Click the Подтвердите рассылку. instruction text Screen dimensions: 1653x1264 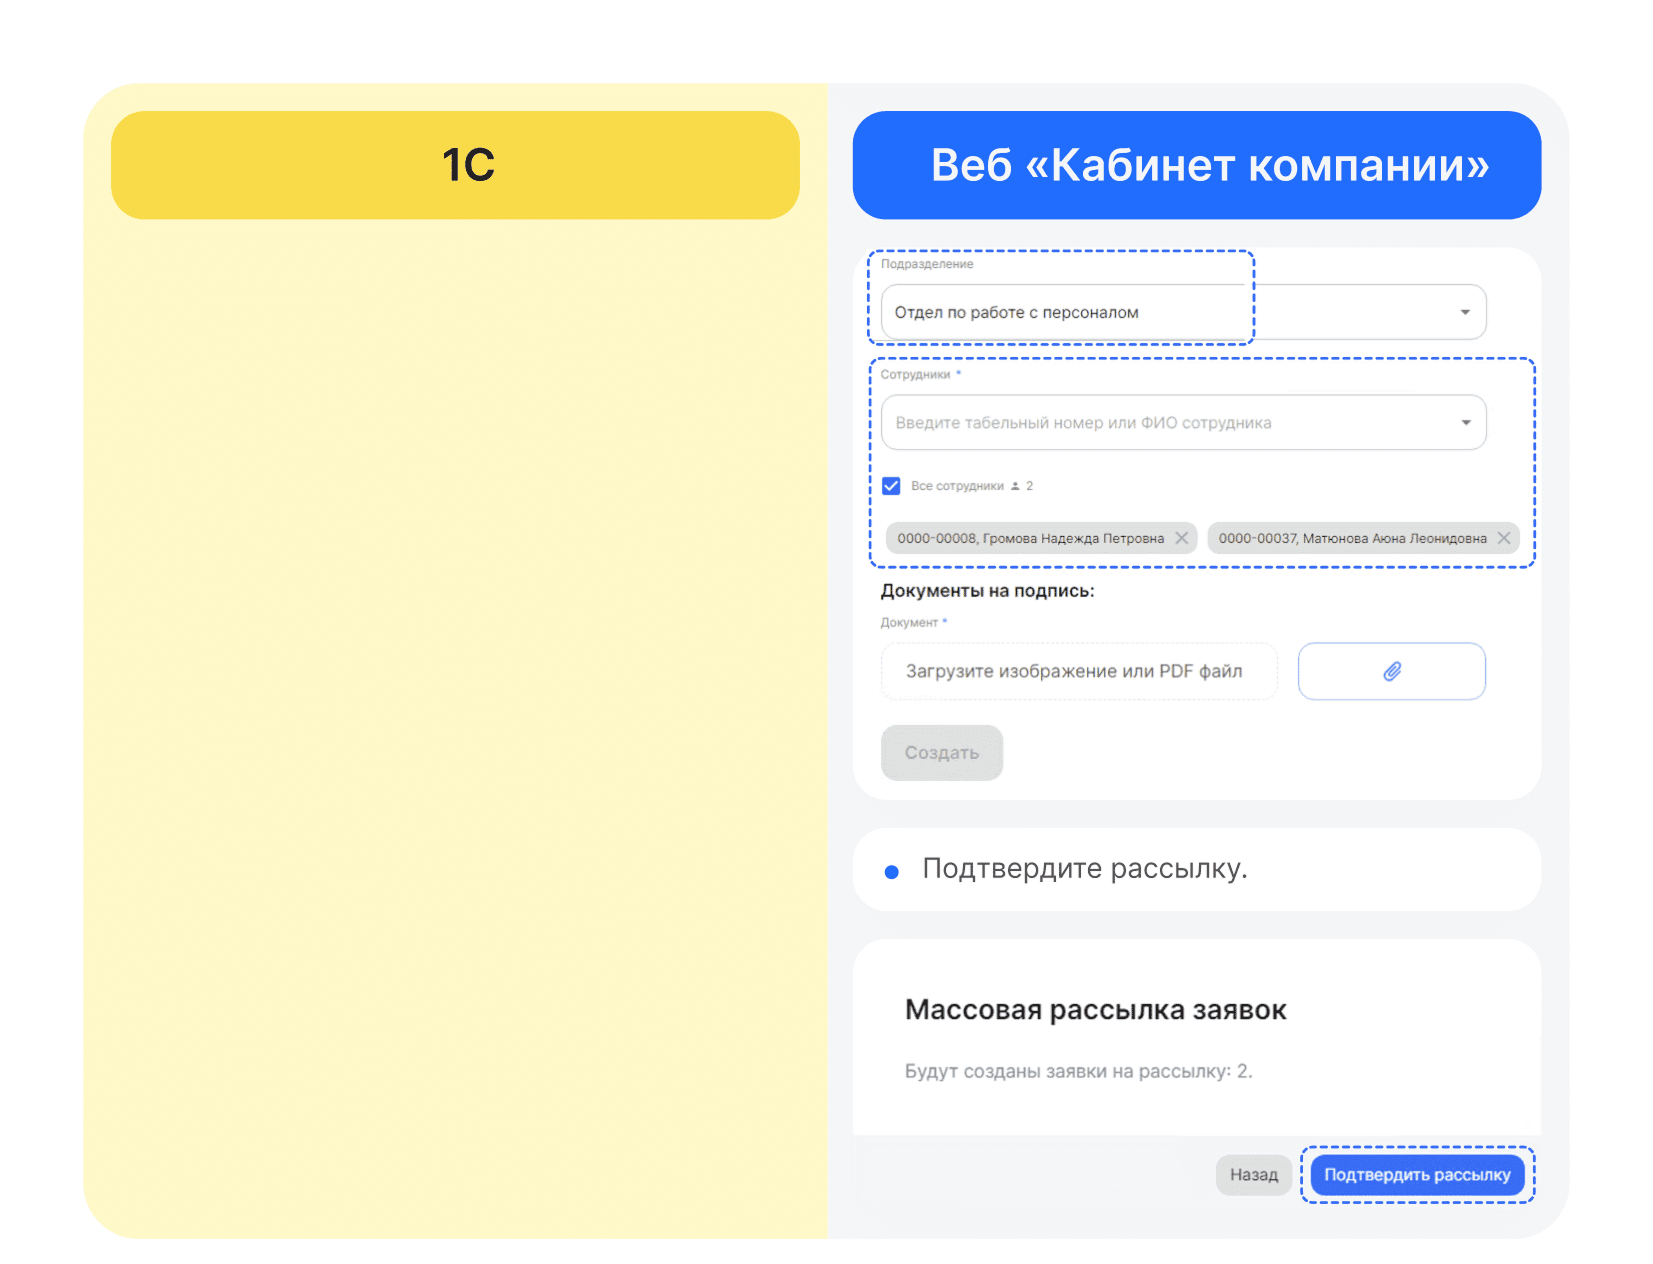pyautogui.click(x=1085, y=868)
